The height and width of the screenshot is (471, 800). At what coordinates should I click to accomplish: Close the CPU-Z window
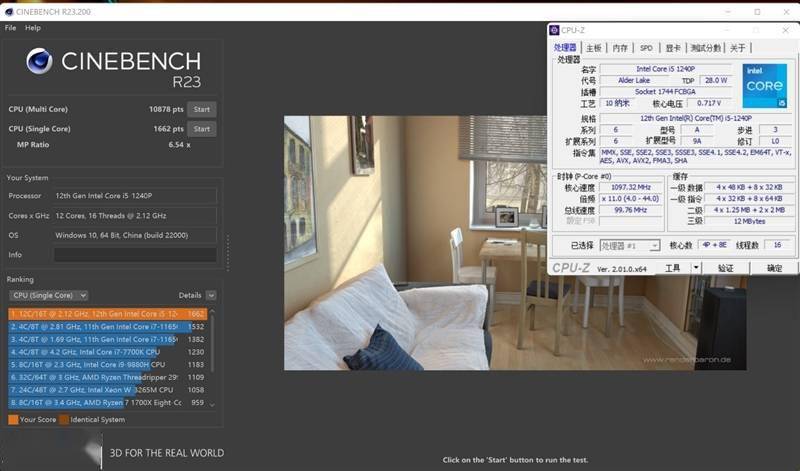(785, 31)
